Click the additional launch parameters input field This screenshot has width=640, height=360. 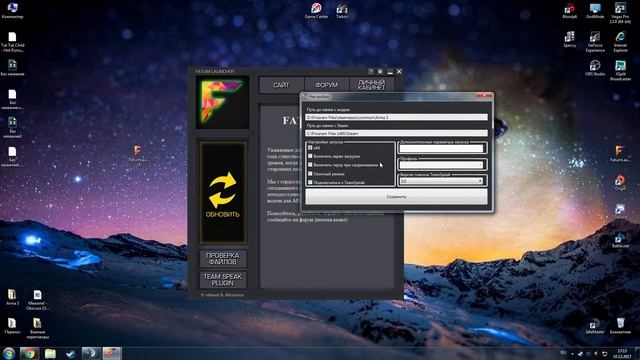coord(441,149)
